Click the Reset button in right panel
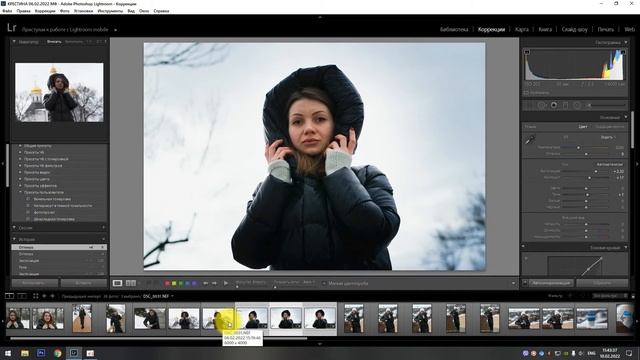This screenshot has width=640, height=360. (602, 283)
